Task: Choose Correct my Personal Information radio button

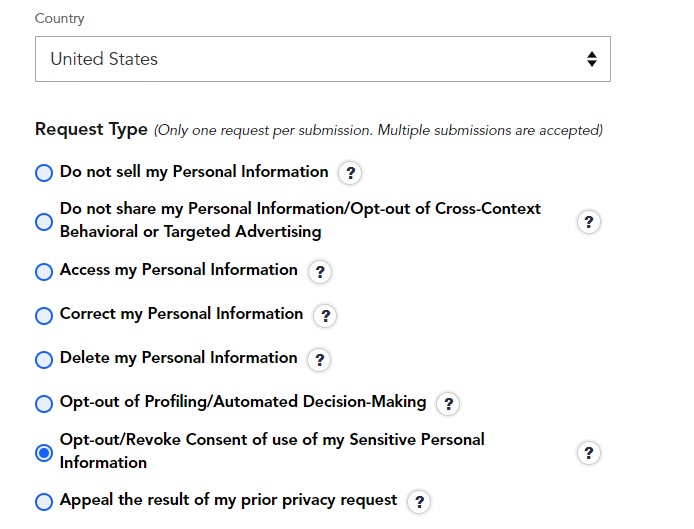Action: (x=44, y=316)
